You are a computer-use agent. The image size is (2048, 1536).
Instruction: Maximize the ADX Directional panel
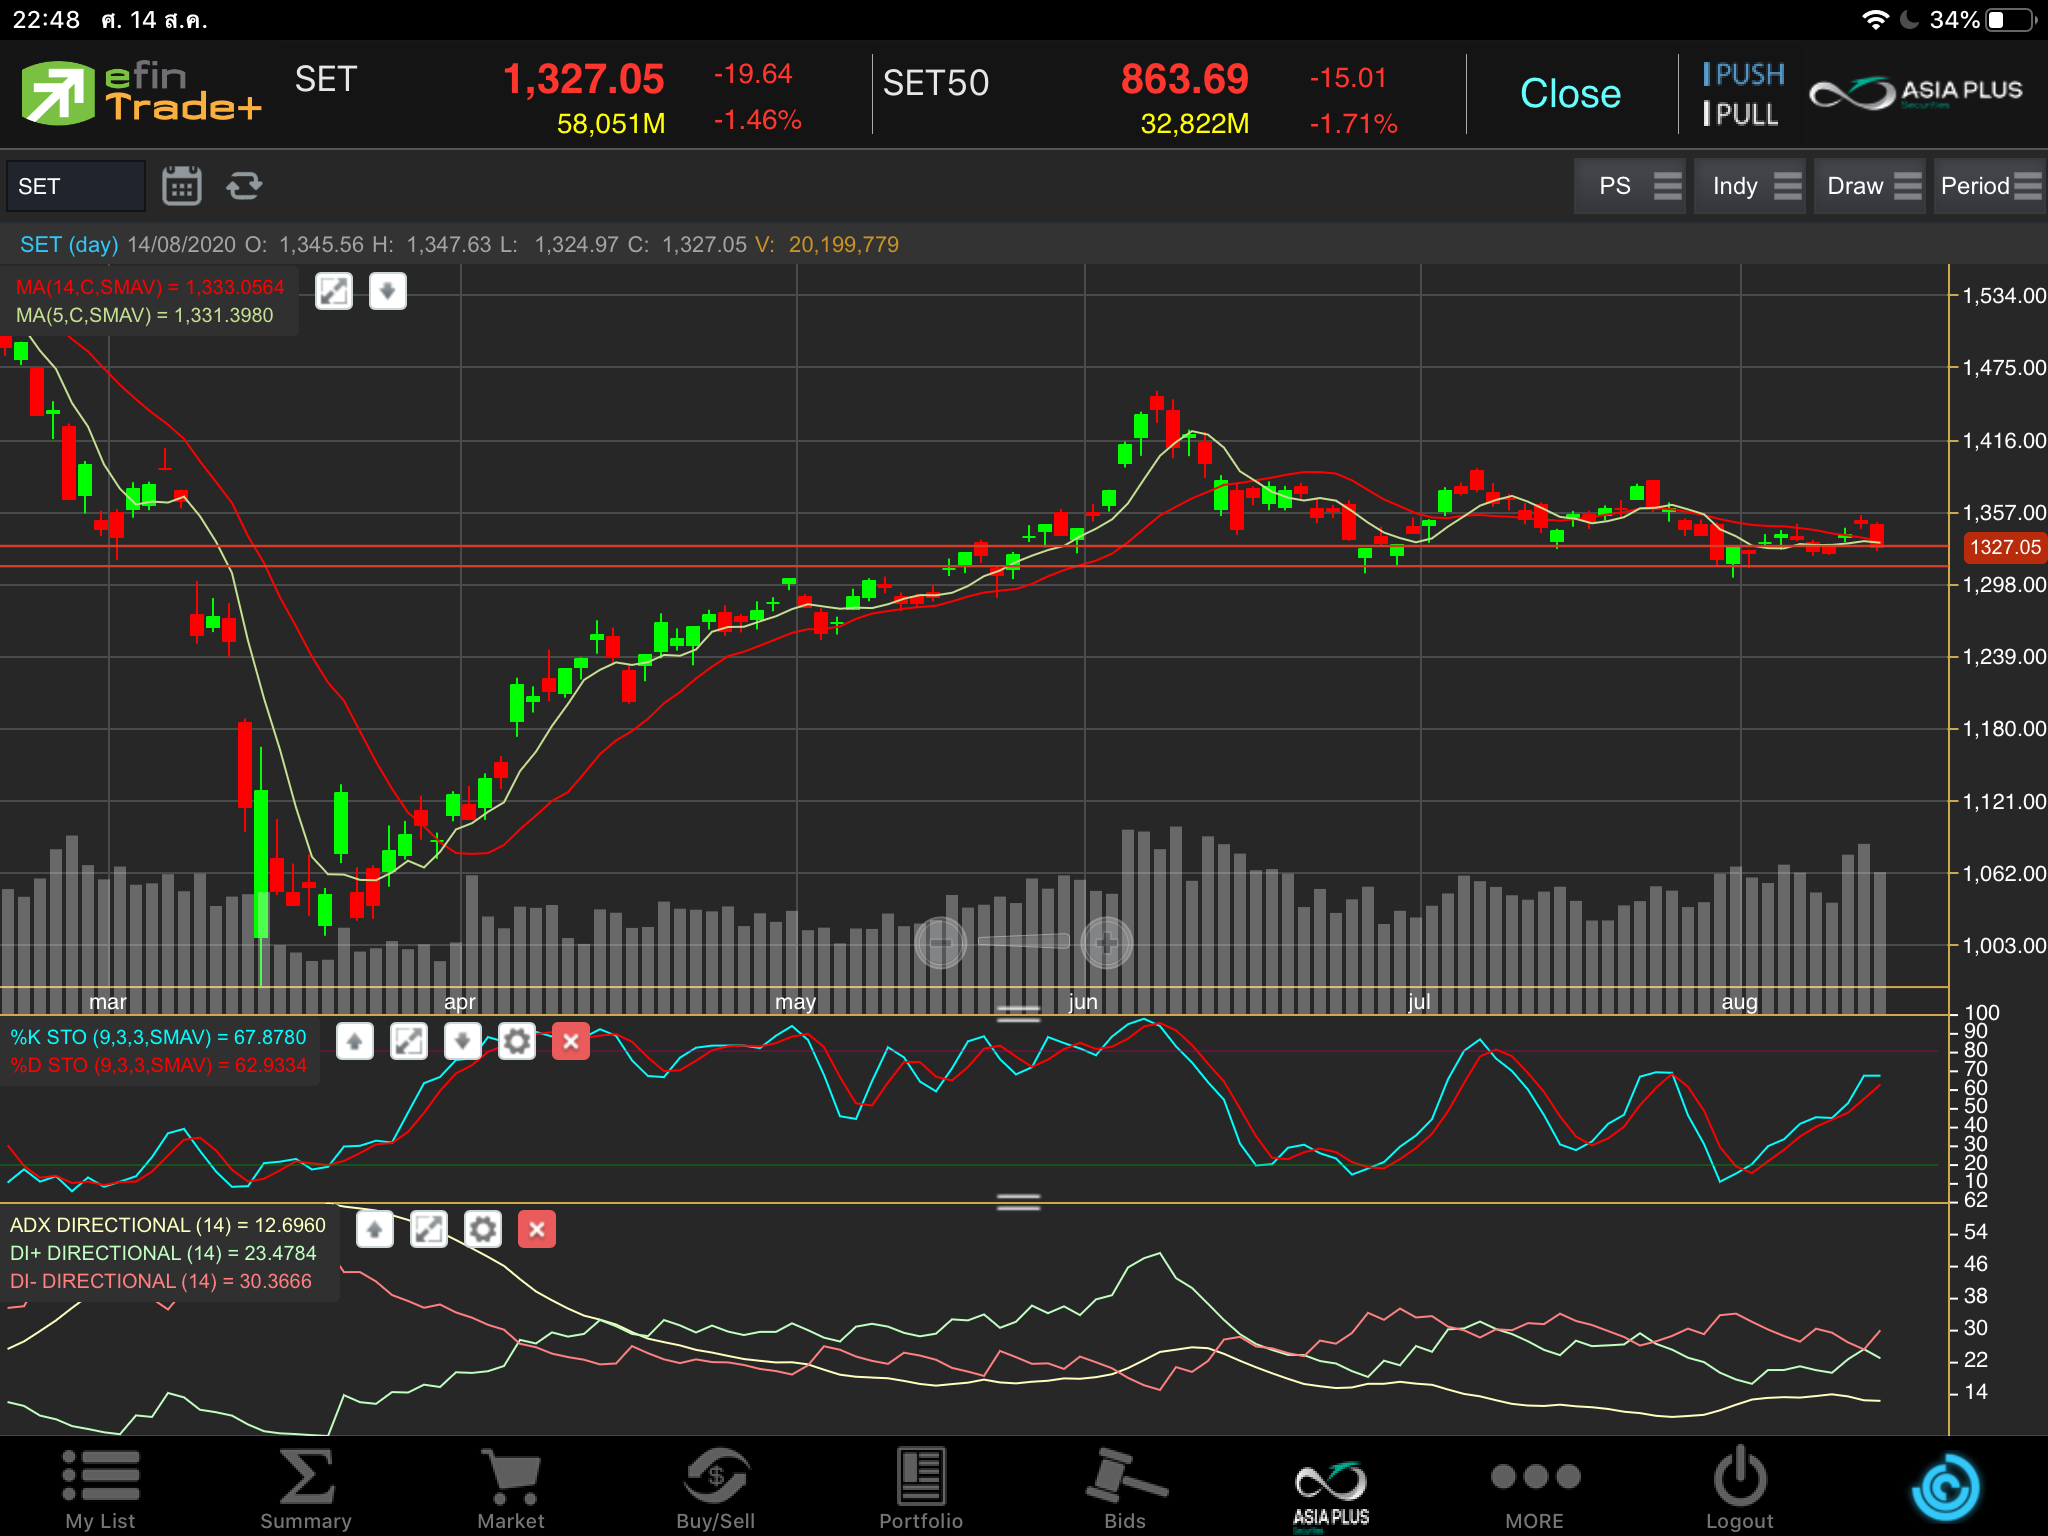point(429,1229)
